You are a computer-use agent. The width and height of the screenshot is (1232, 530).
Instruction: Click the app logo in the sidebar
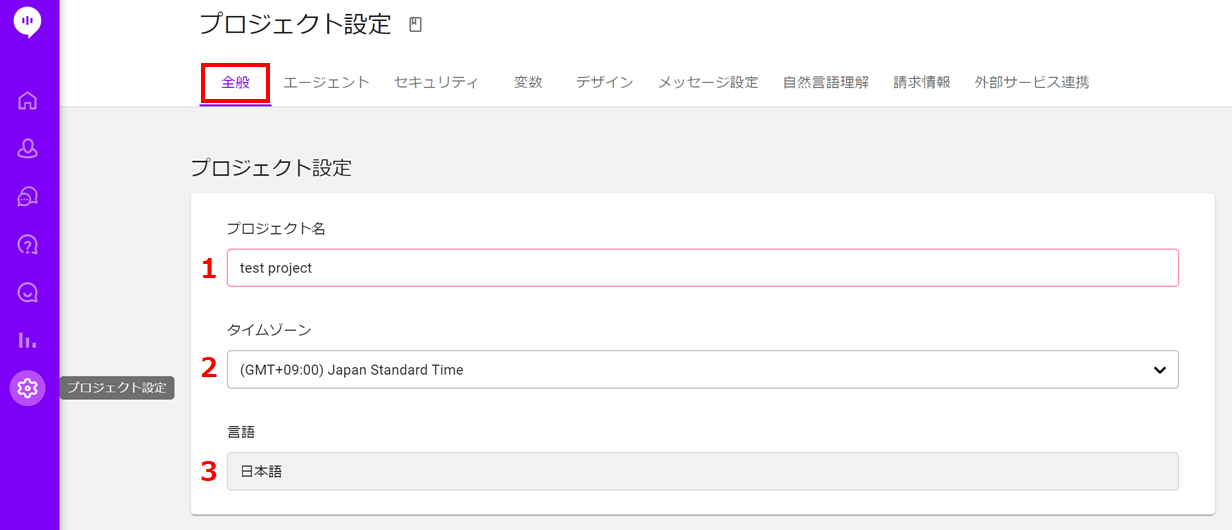pyautogui.click(x=28, y=21)
